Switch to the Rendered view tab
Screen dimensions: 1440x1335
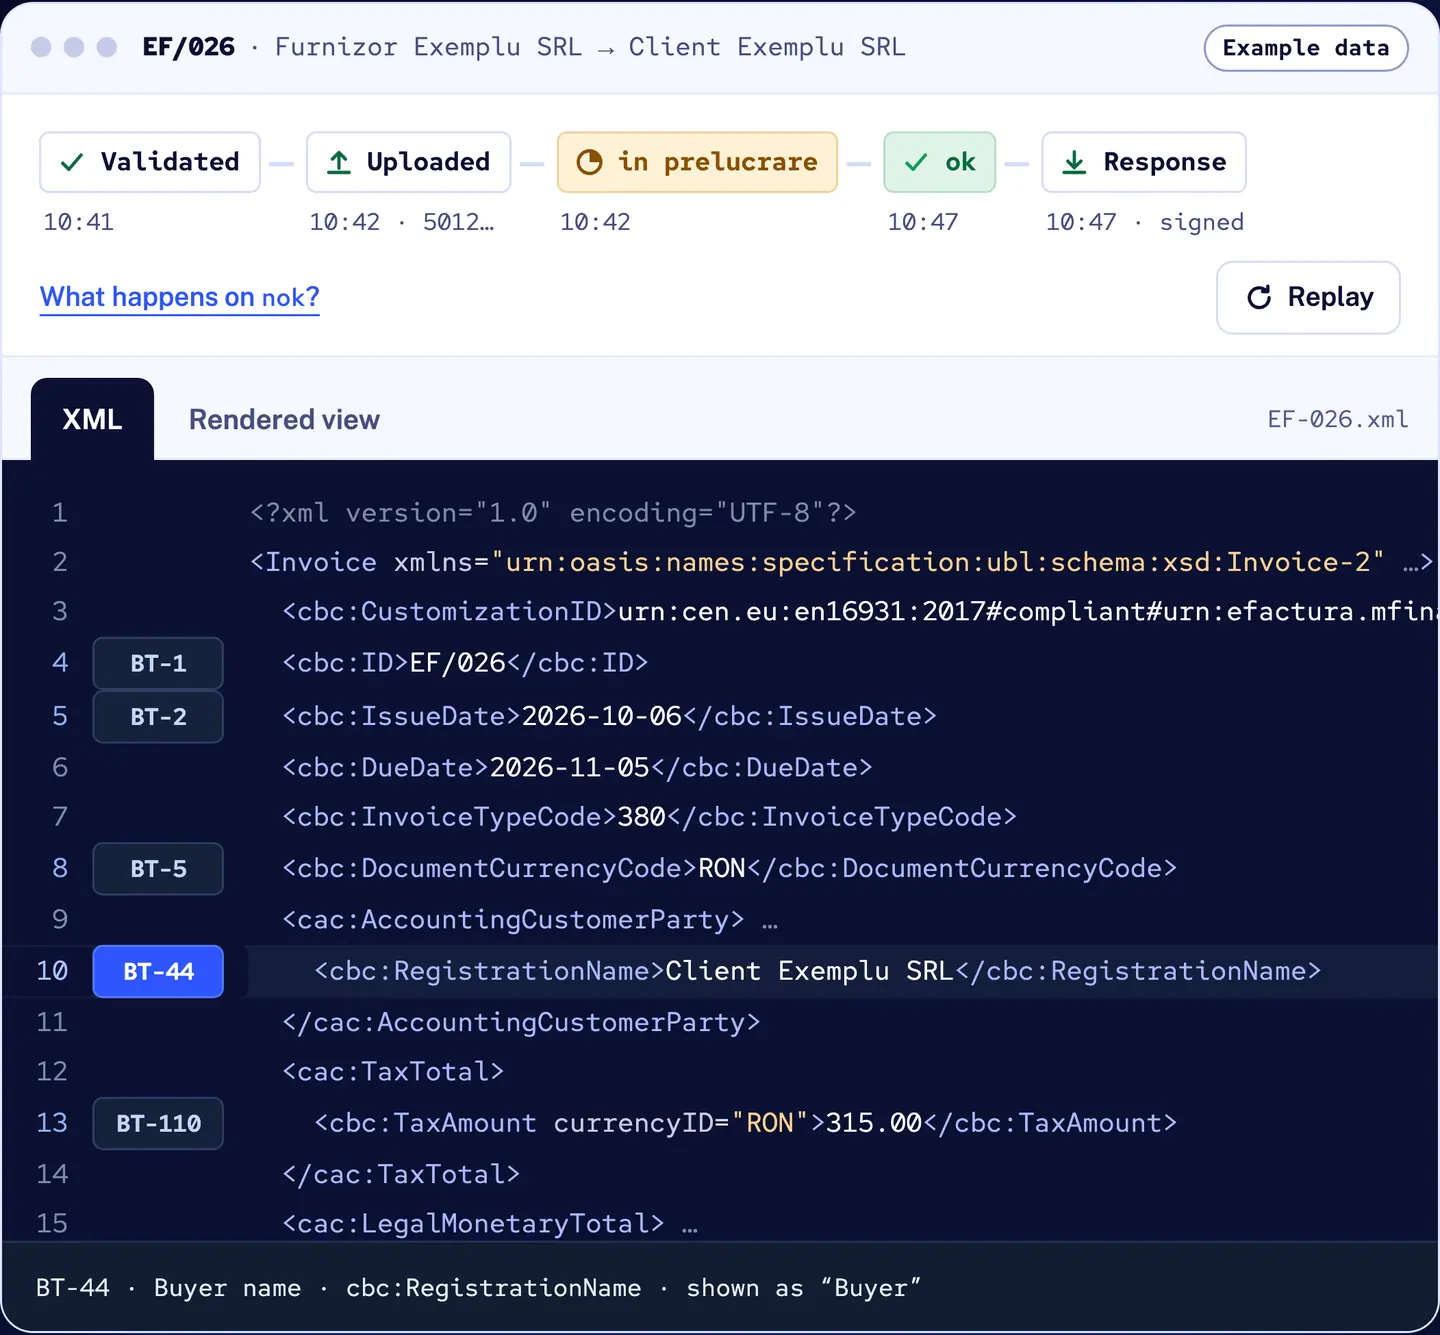[284, 419]
